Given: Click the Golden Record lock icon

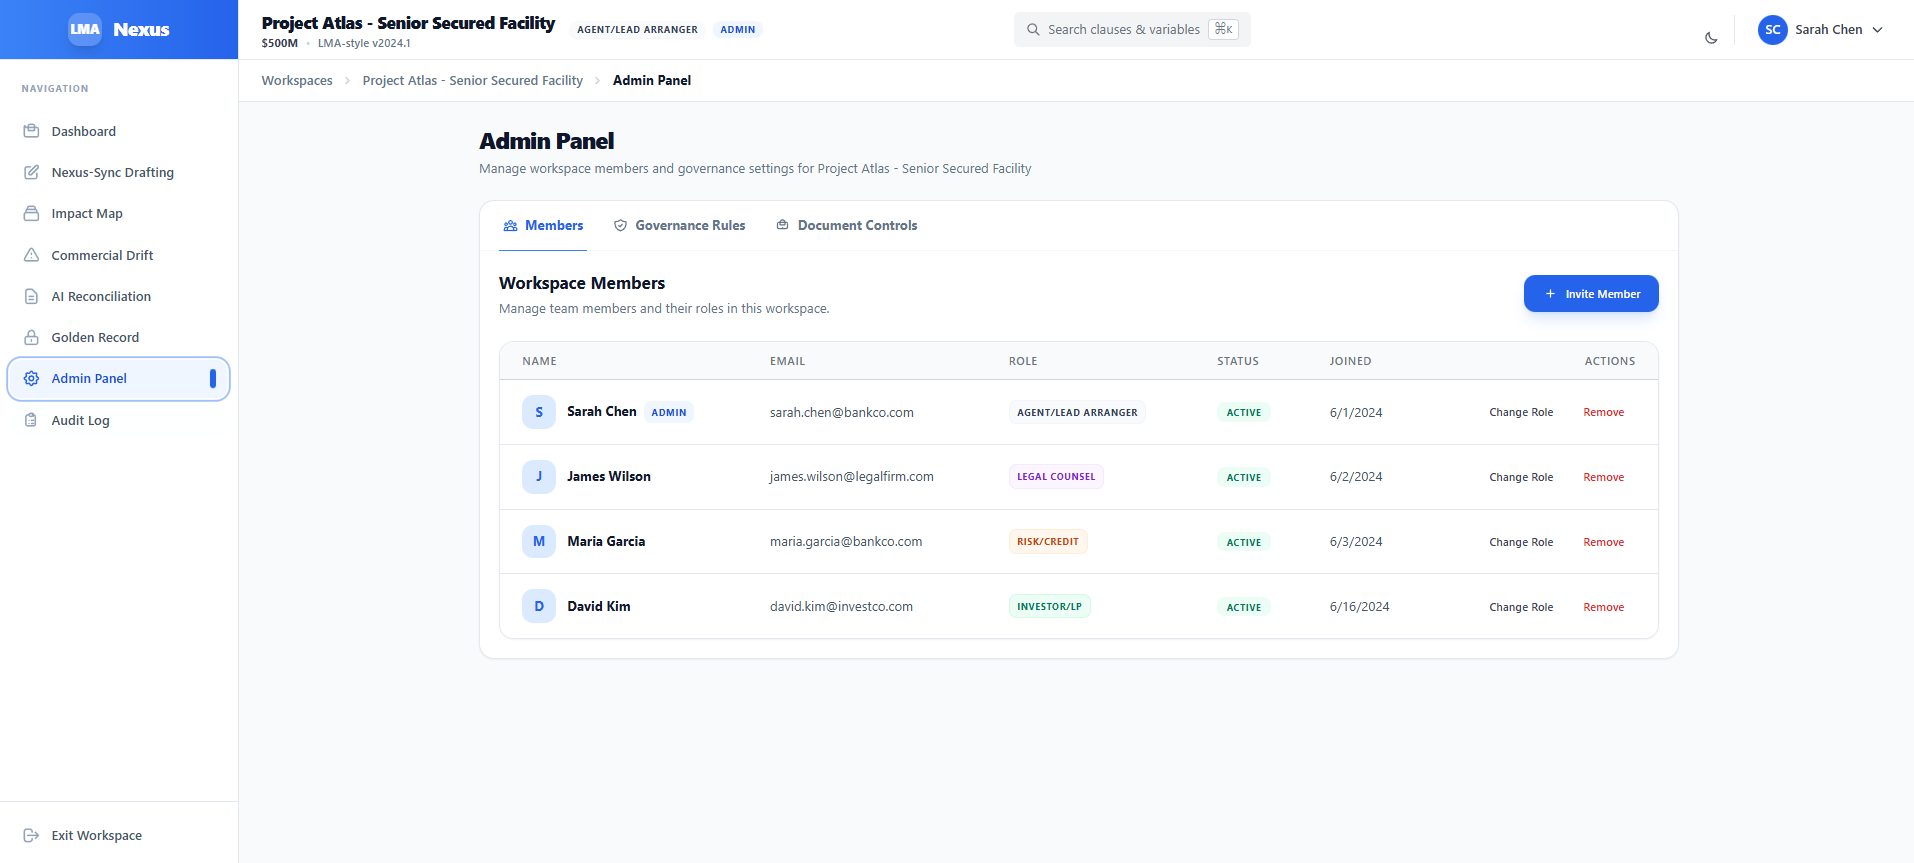Looking at the screenshot, I should (31, 337).
